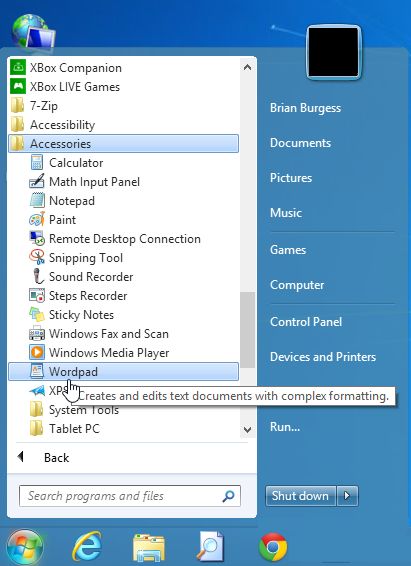Image resolution: width=411 pixels, height=566 pixels.
Task: Open Internet Explorer from the taskbar
Action: point(87,547)
